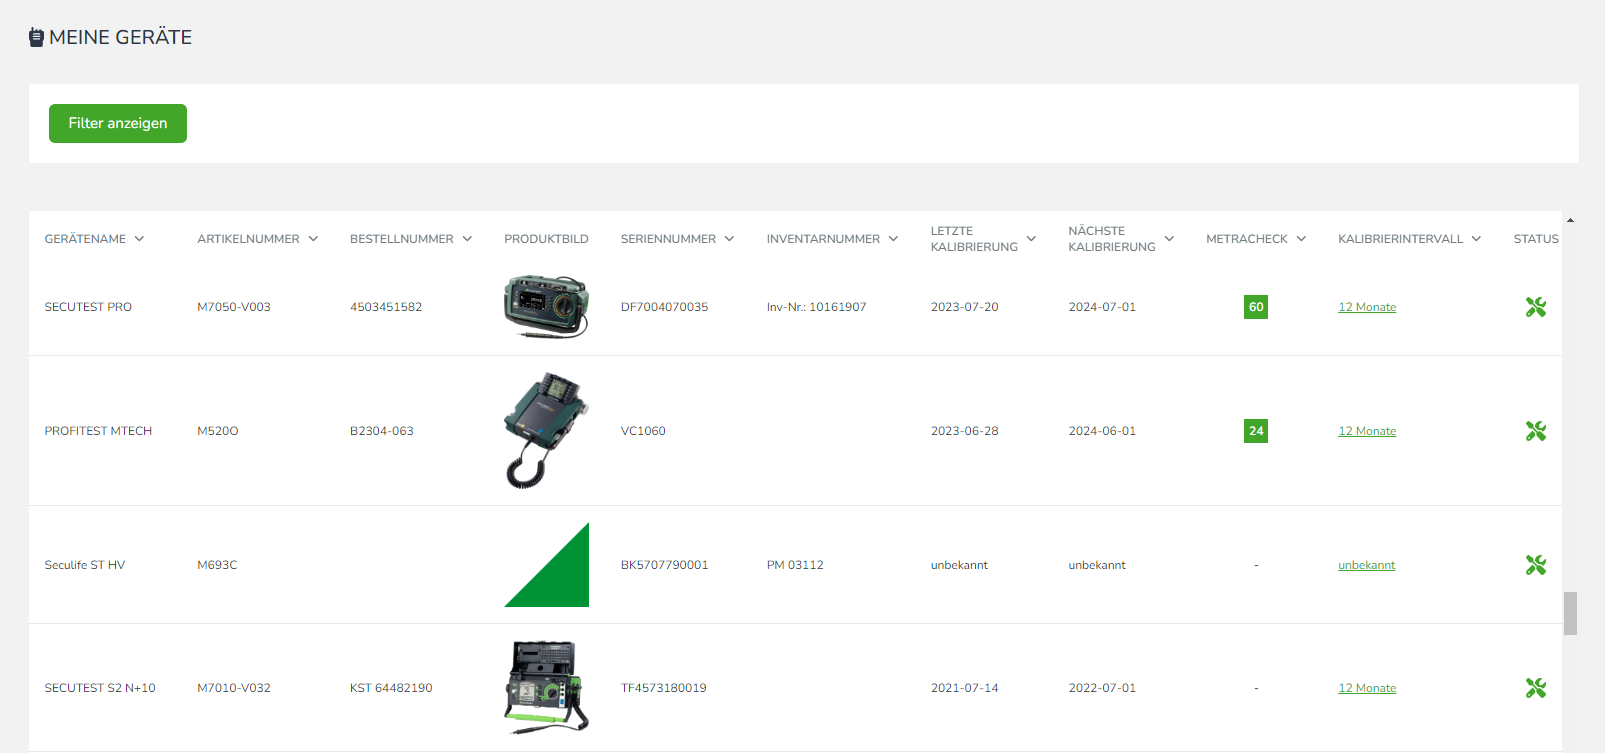
Task: Click last calibration date 2023-07-20
Action: click(964, 307)
